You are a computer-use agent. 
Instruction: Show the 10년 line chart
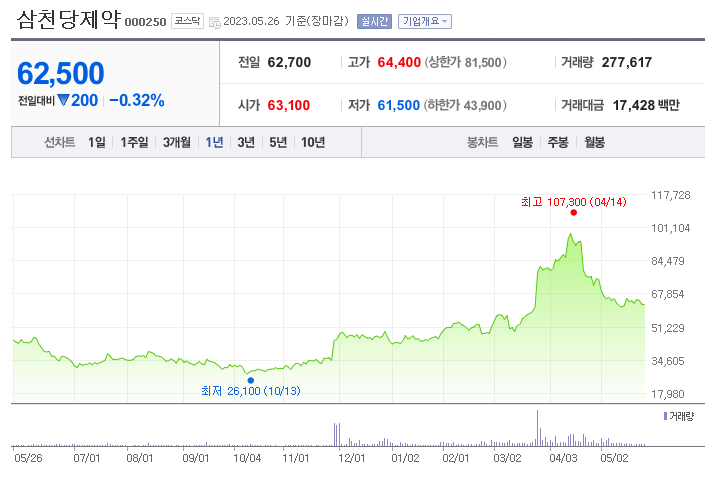(x=313, y=143)
